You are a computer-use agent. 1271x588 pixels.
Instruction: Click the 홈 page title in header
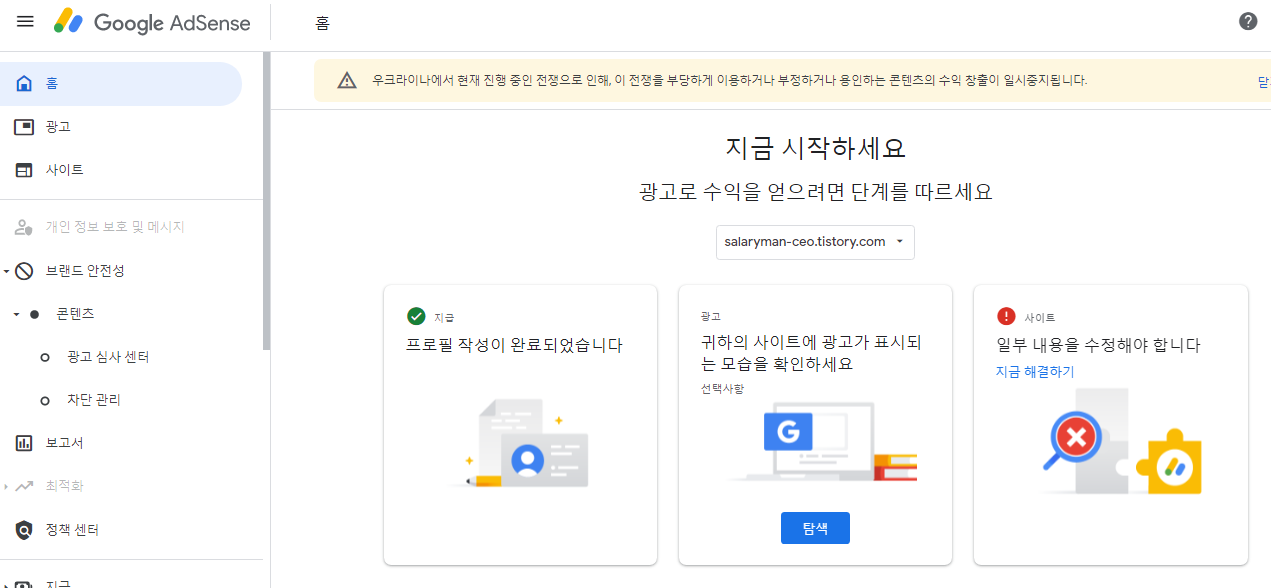(322, 22)
